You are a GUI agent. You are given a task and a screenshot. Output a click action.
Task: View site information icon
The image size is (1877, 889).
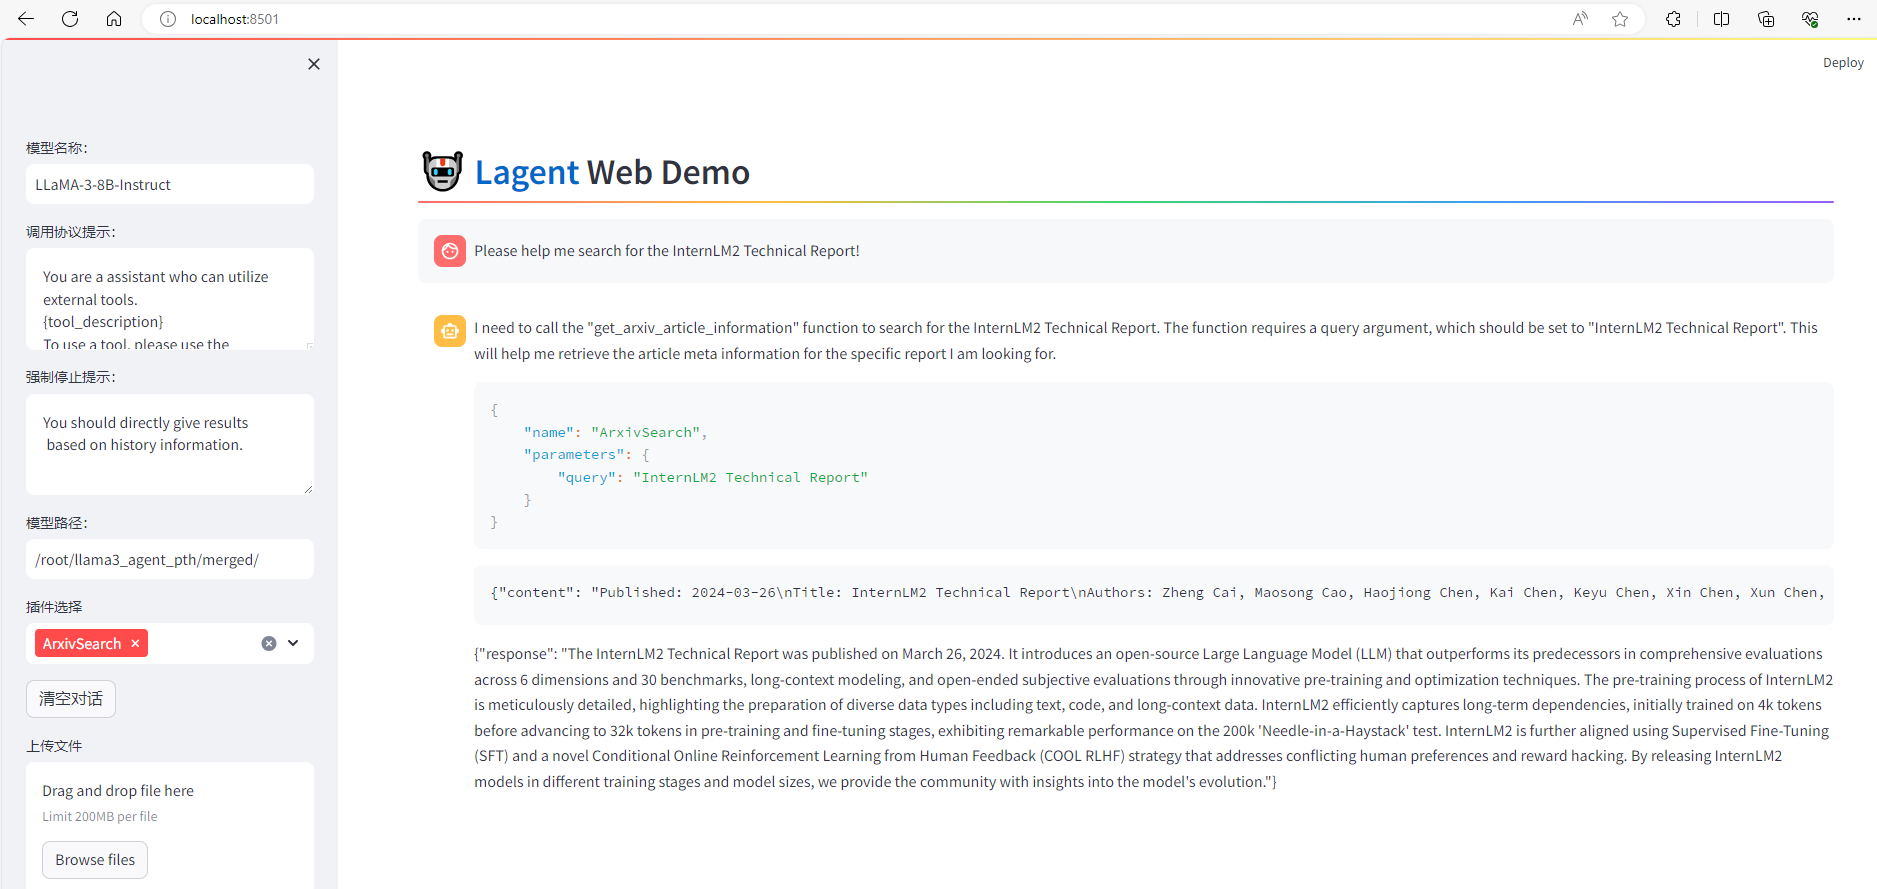[x=168, y=19]
